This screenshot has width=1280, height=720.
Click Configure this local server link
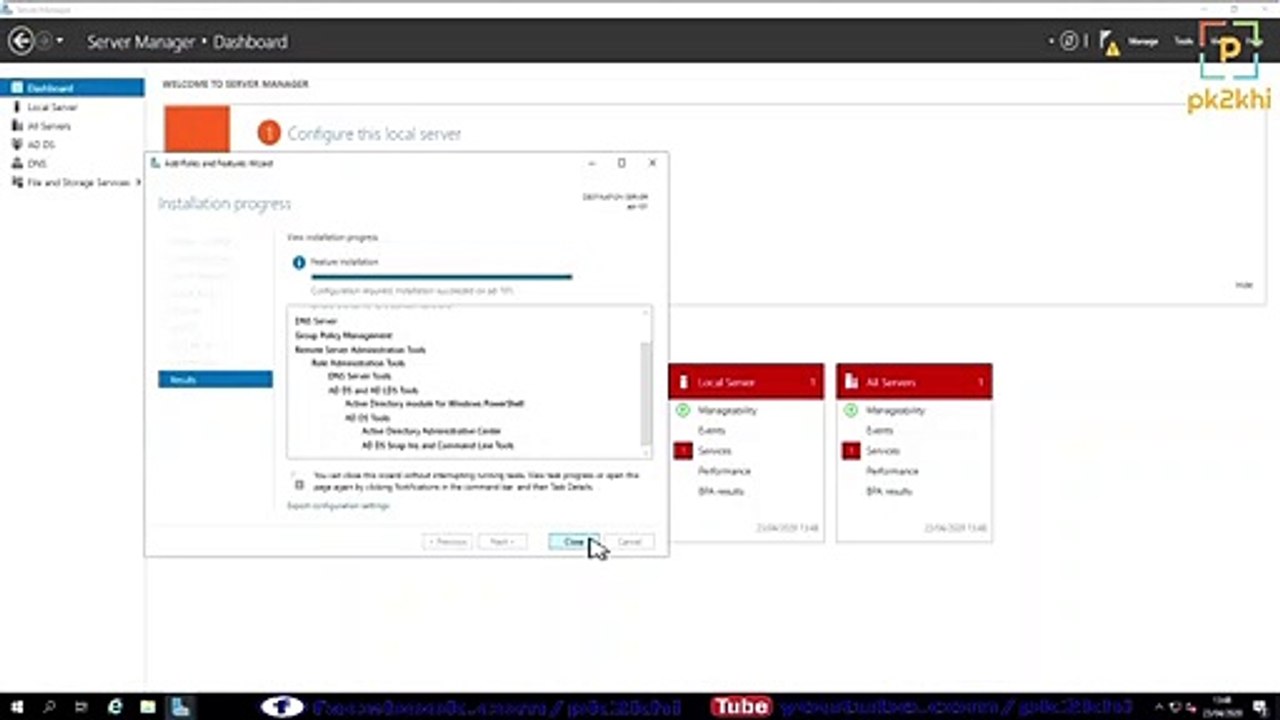[374, 133]
